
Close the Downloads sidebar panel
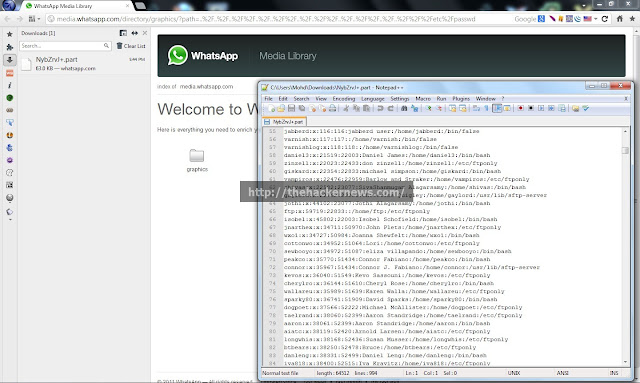[145, 33]
